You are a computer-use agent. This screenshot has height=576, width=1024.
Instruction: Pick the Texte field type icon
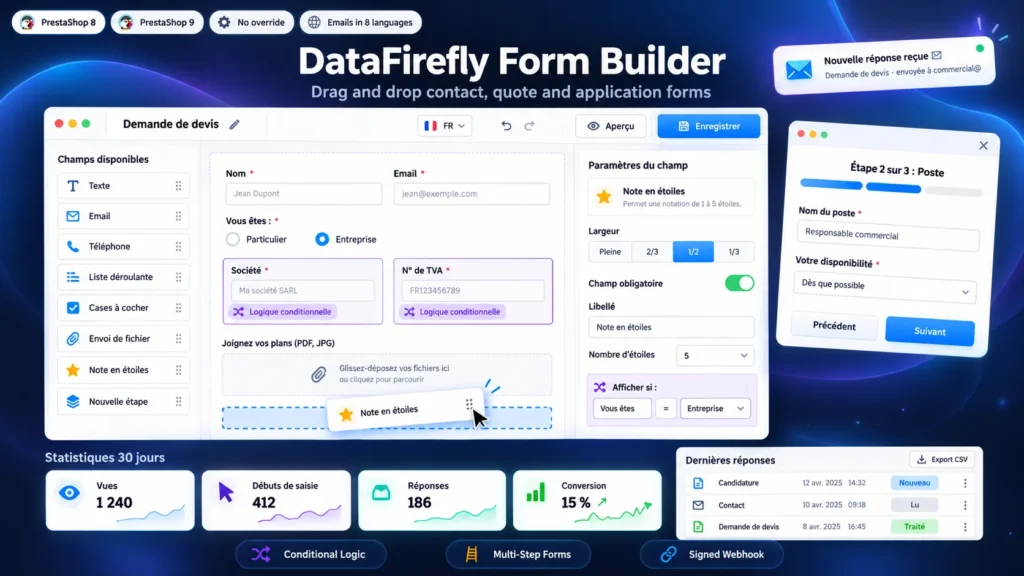point(72,185)
